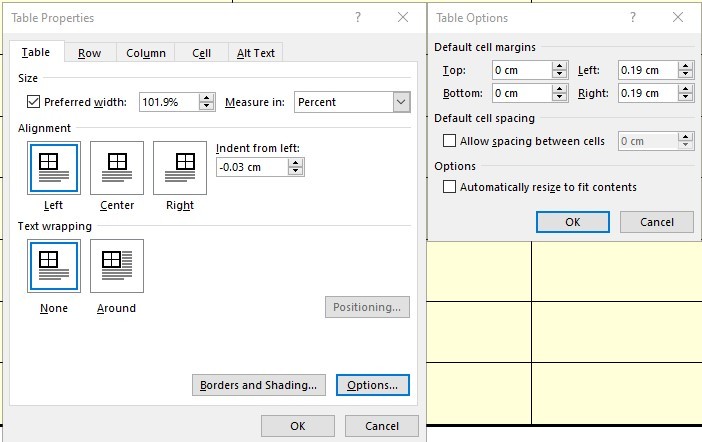Close the Table Properties dialog
Screen dimensions: 702x442
pos(403,17)
